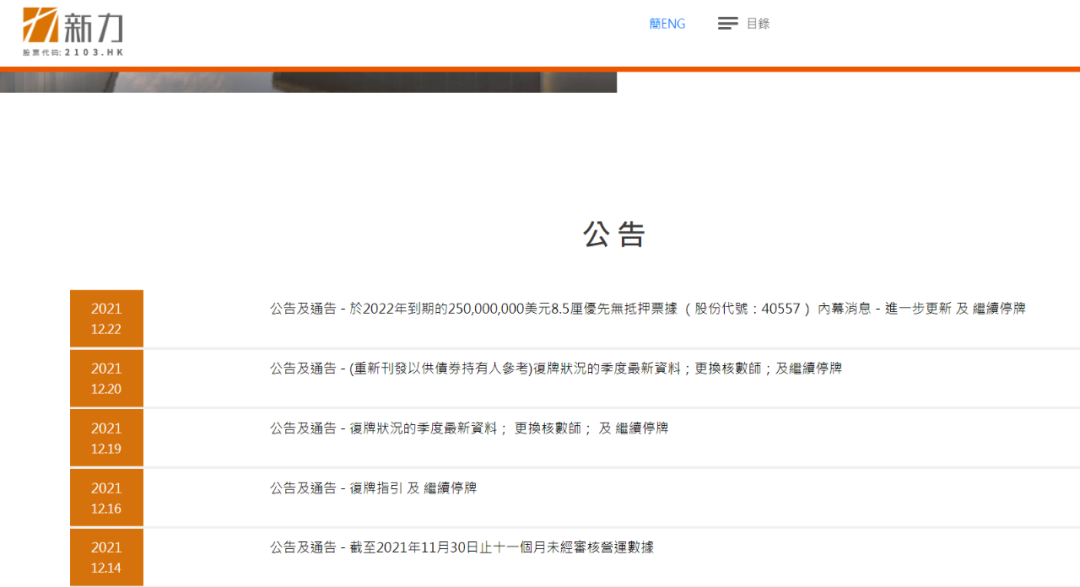The height and width of the screenshot is (587, 1080).
Task: Select the 2021 12.19 date box
Action: pos(106,438)
